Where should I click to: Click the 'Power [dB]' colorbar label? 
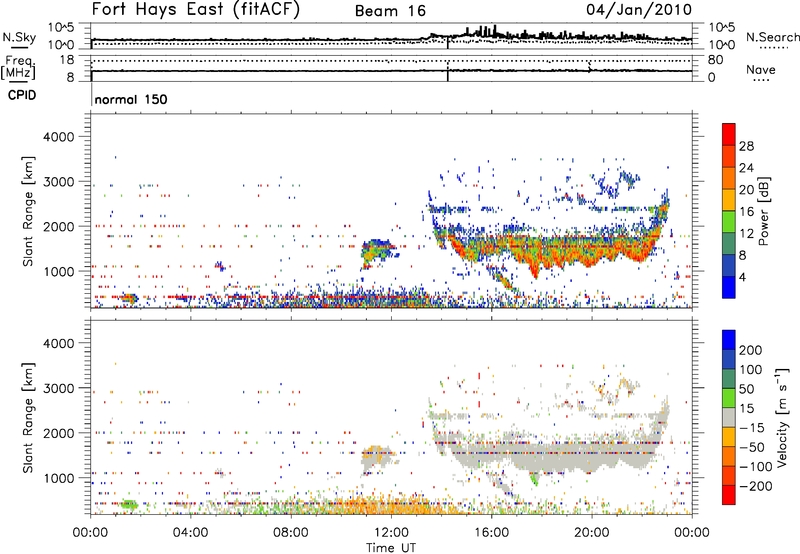pos(764,211)
